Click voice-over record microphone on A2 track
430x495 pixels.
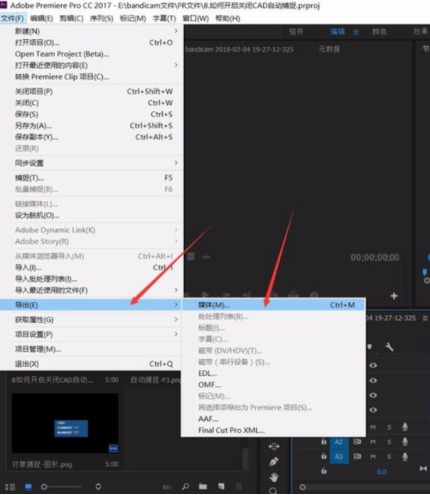(x=405, y=442)
